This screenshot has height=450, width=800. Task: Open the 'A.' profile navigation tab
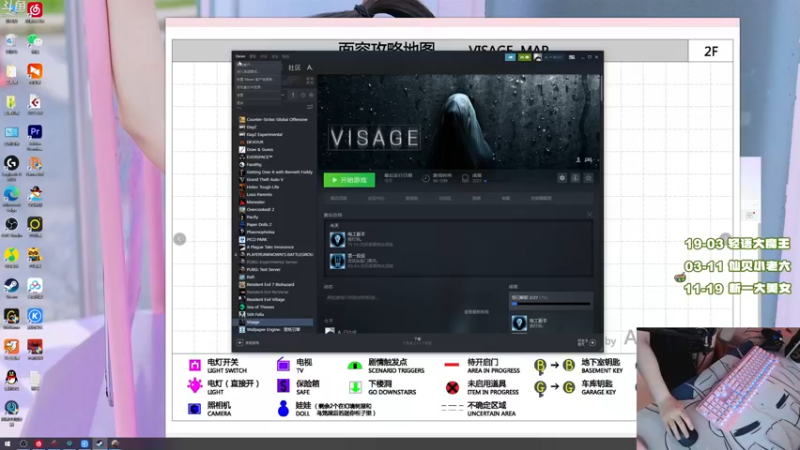[x=309, y=67]
